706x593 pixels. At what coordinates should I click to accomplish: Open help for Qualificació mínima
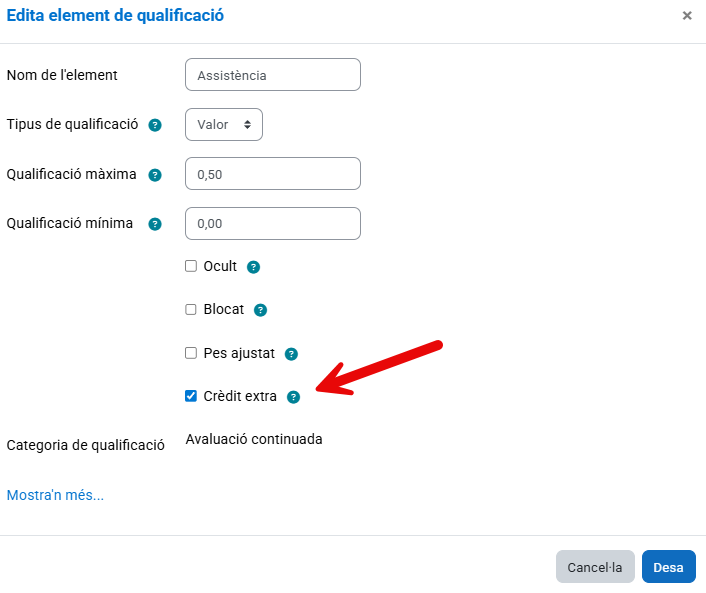click(x=155, y=224)
